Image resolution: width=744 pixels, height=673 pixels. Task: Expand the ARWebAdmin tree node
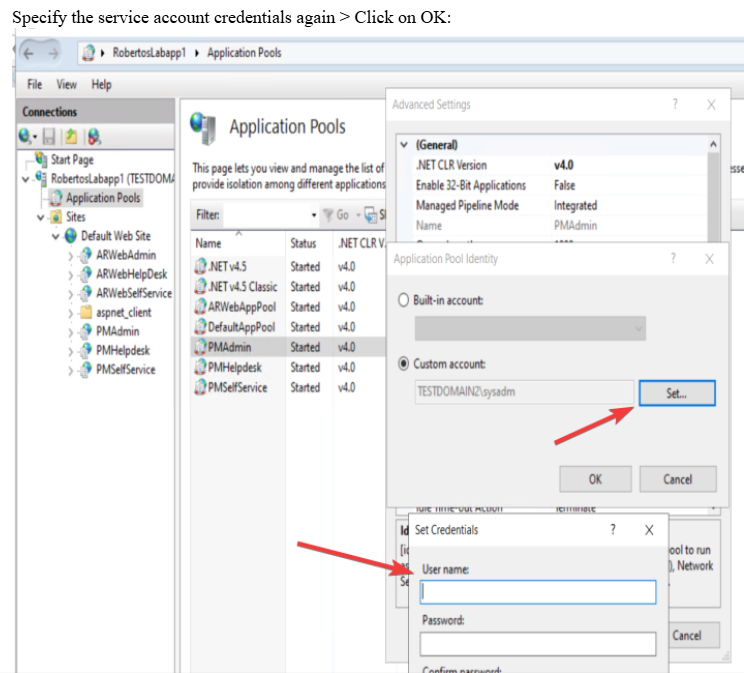click(x=70, y=256)
